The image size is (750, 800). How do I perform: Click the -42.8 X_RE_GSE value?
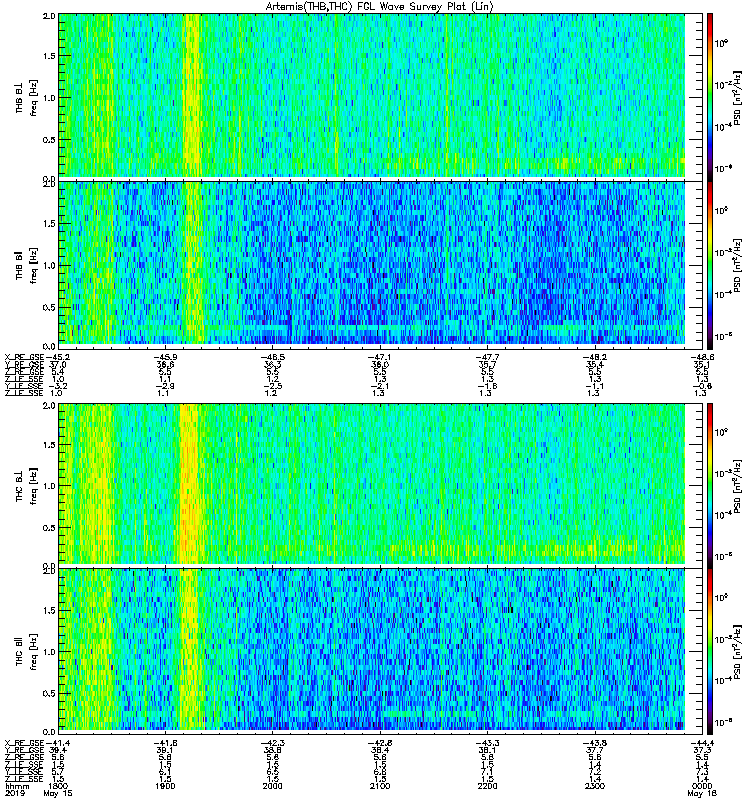[x=380, y=743]
